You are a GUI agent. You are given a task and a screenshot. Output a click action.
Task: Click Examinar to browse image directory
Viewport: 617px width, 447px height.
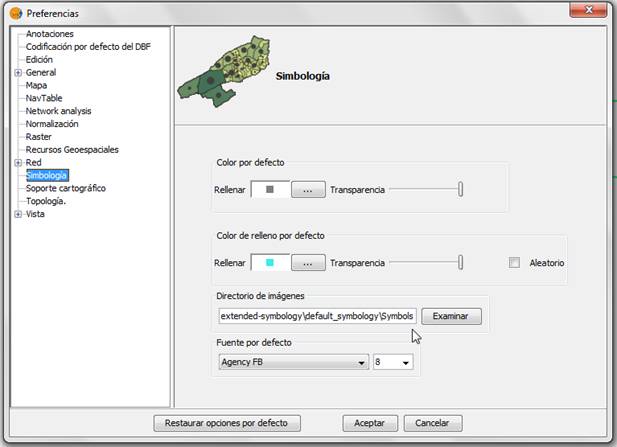(451, 316)
